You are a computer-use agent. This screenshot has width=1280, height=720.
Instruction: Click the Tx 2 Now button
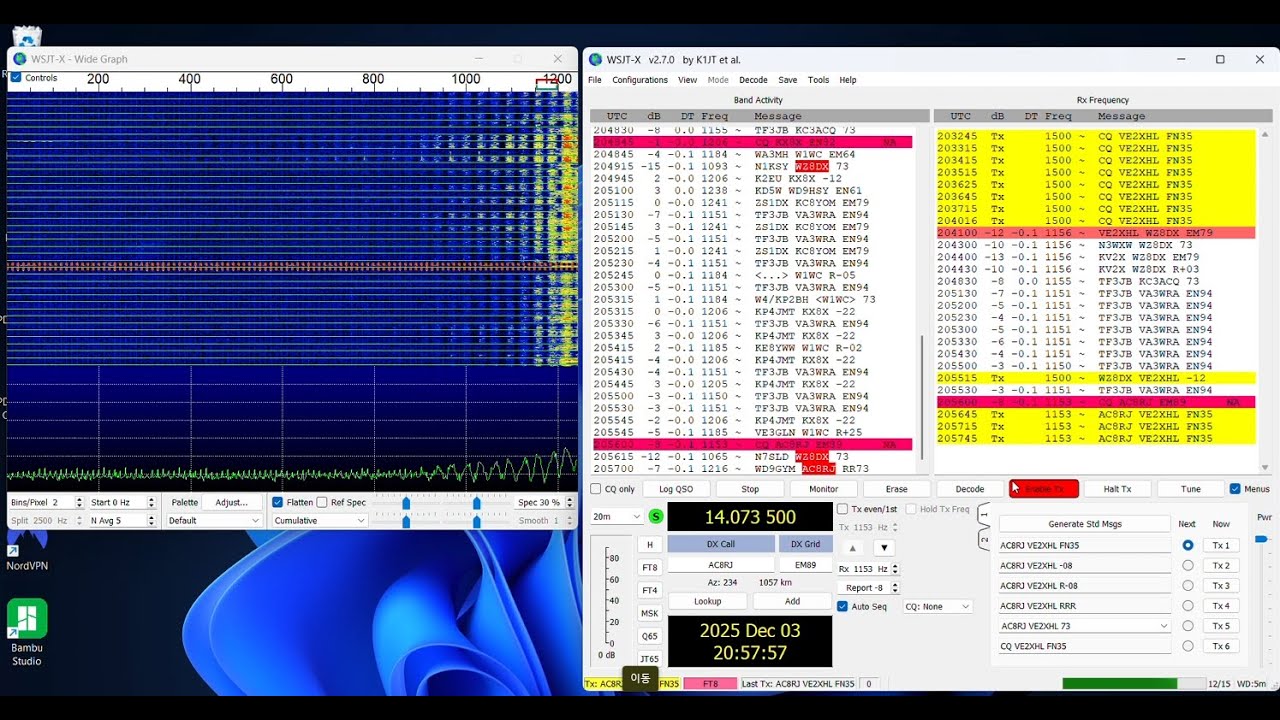point(1221,566)
